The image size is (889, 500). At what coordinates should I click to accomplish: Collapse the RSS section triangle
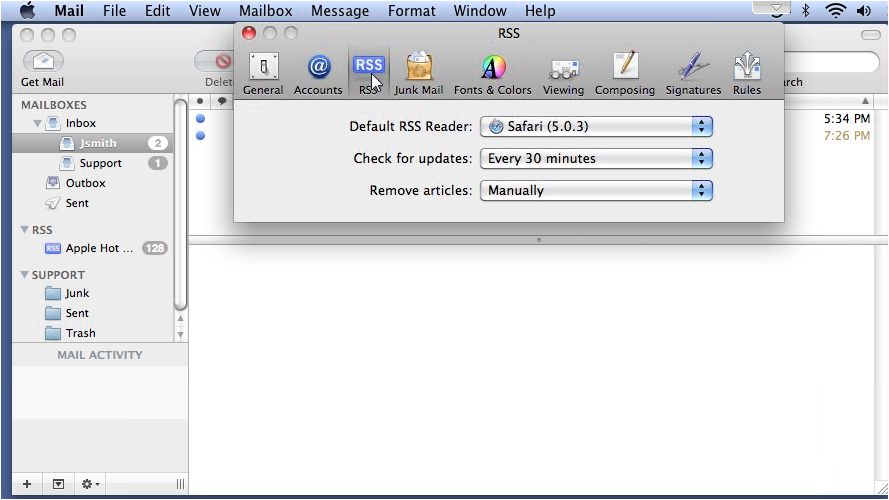click(24, 230)
